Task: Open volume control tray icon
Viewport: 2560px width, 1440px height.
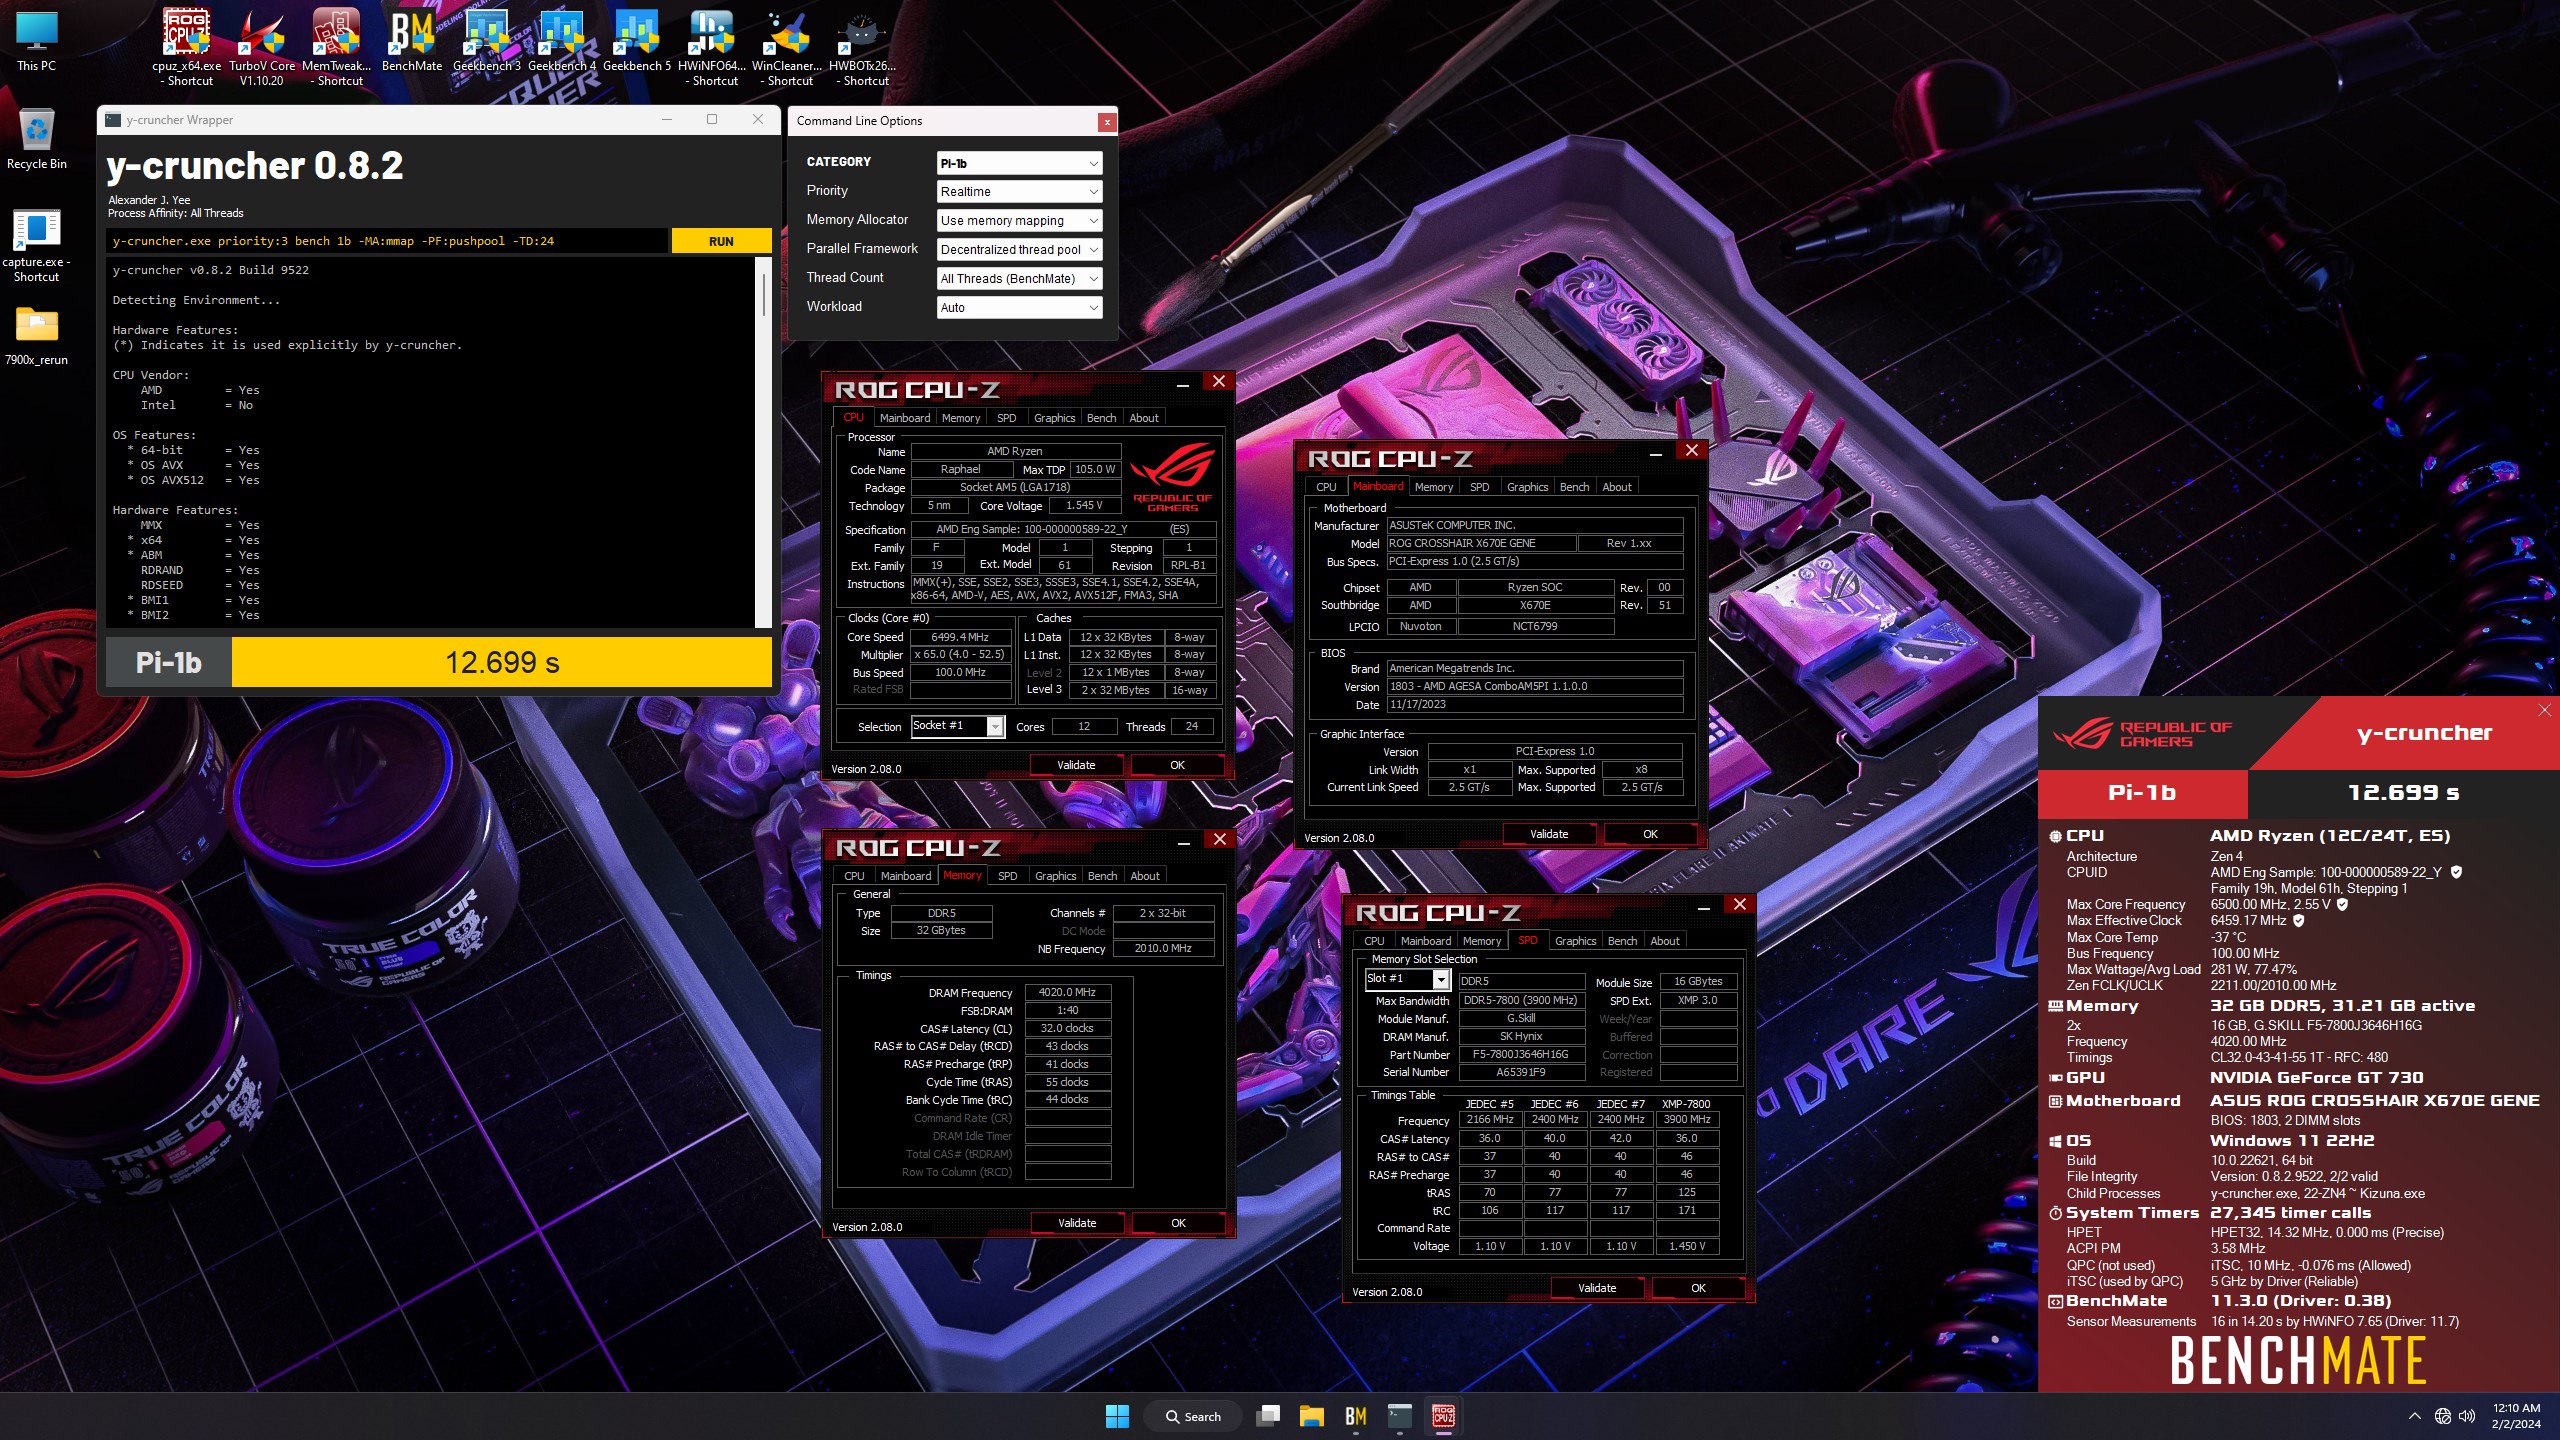Action: [x=2467, y=1416]
